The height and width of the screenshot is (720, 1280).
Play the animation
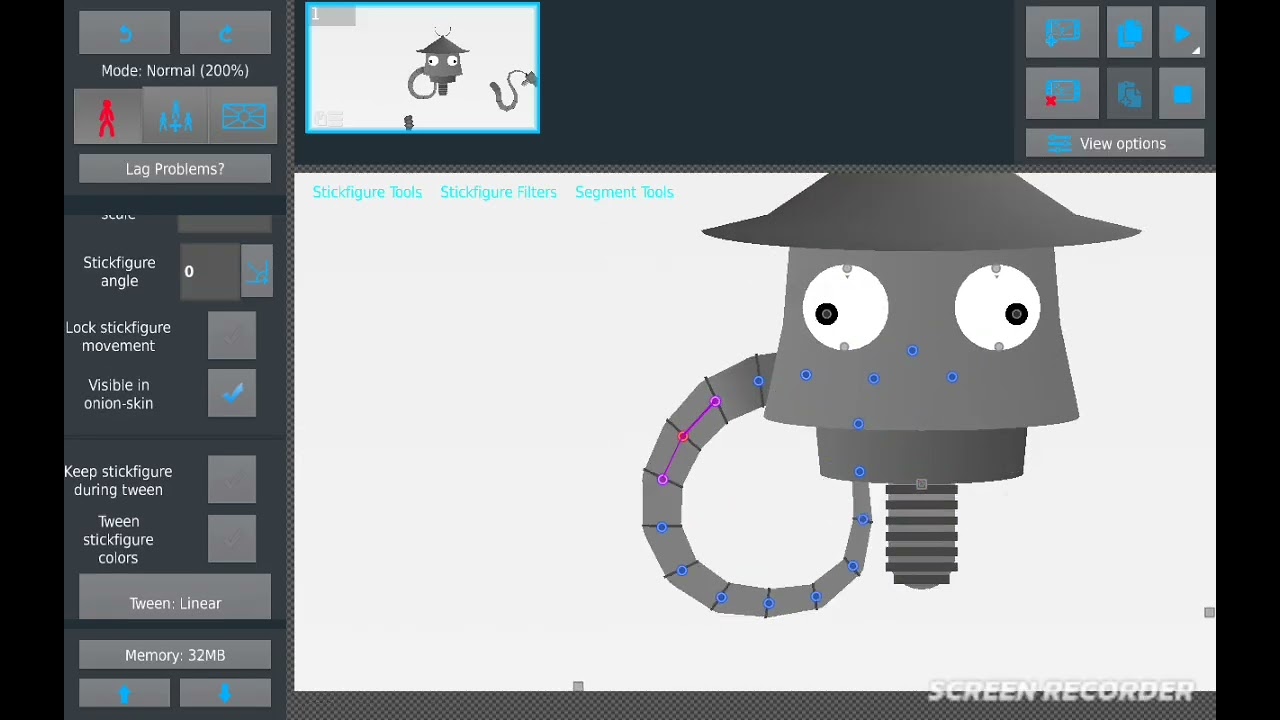click(1182, 33)
